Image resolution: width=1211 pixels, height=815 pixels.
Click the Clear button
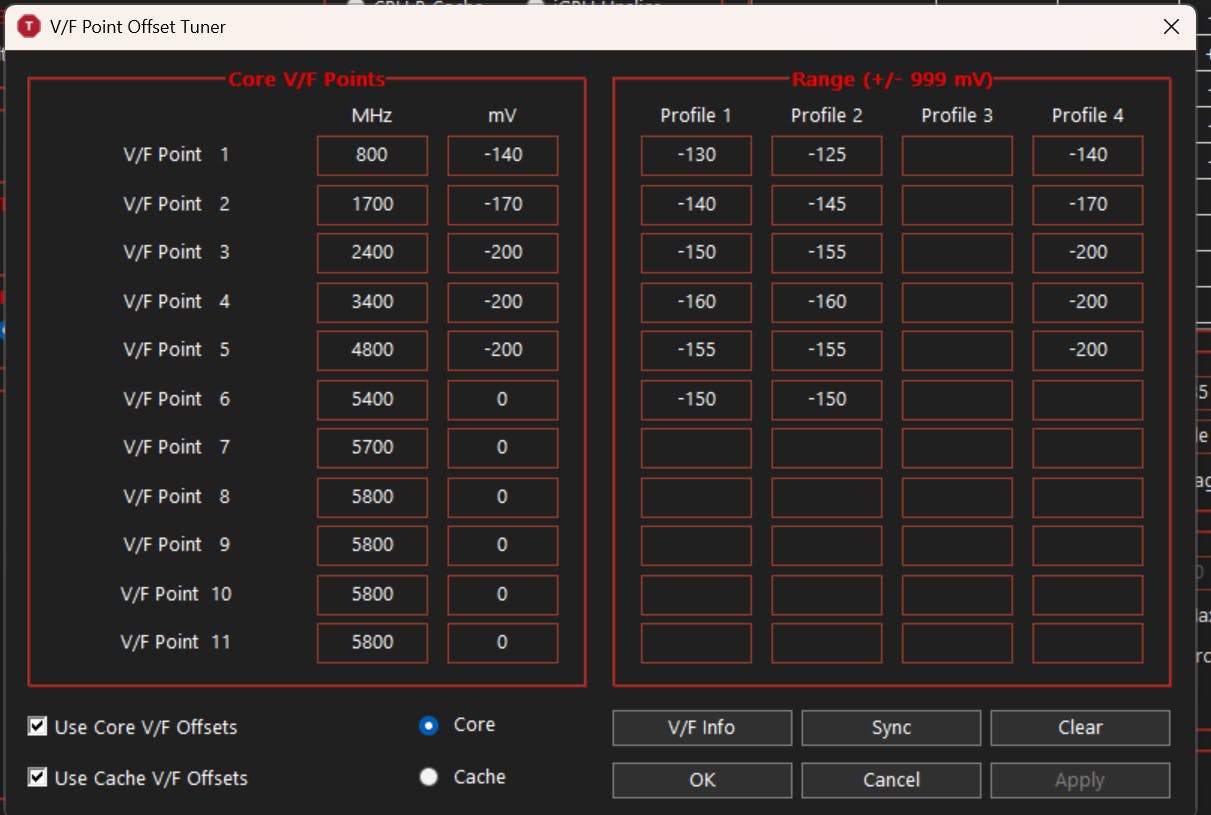click(x=1080, y=728)
